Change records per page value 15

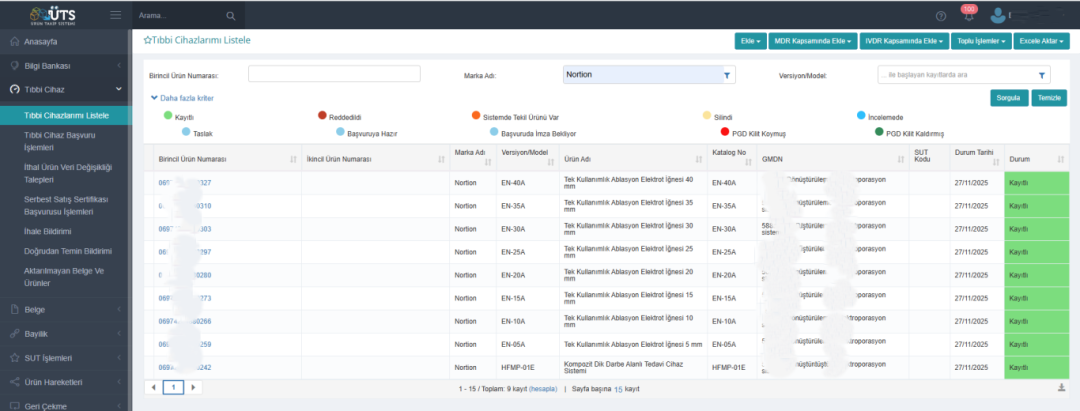[619, 390]
